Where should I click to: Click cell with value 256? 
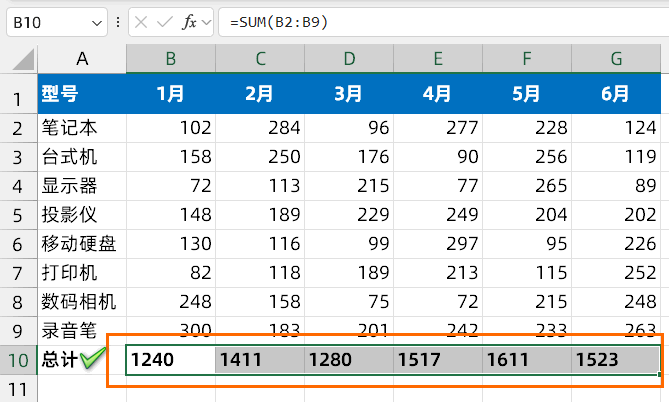527,157
